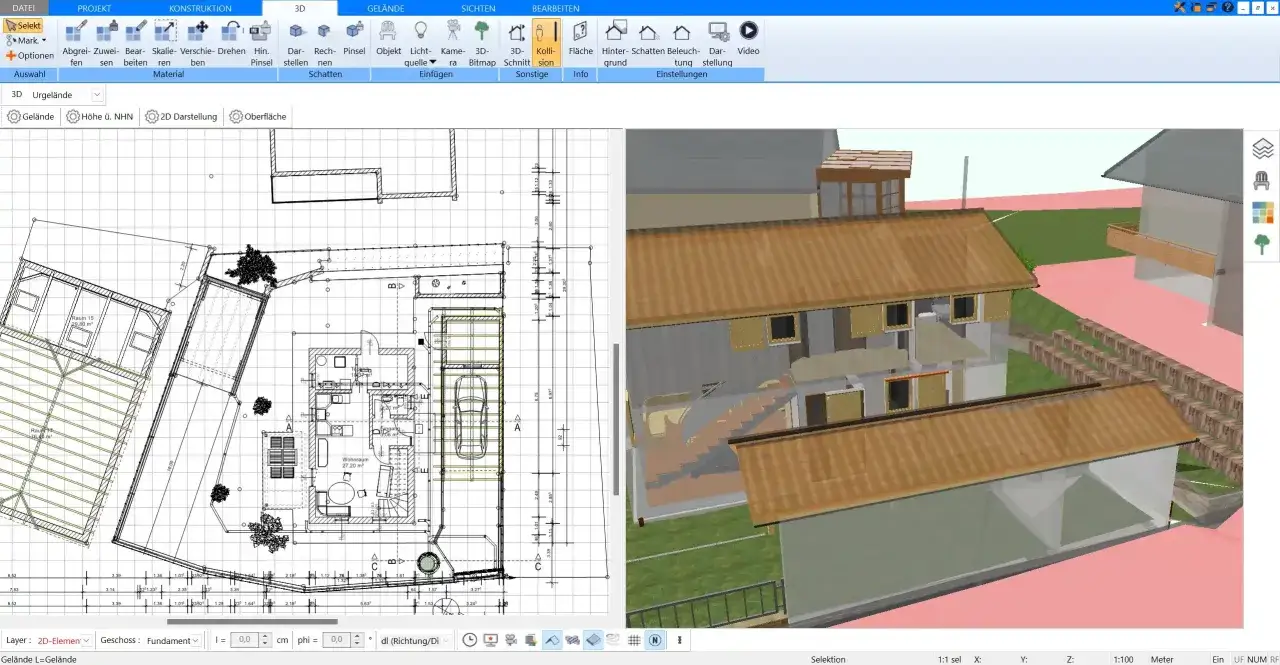
Task: Open tools wrench icon in title bar
Action: click(1182, 7)
